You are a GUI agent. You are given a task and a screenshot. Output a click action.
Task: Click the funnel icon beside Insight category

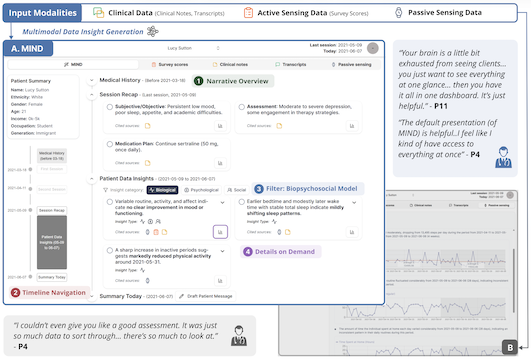(105, 190)
